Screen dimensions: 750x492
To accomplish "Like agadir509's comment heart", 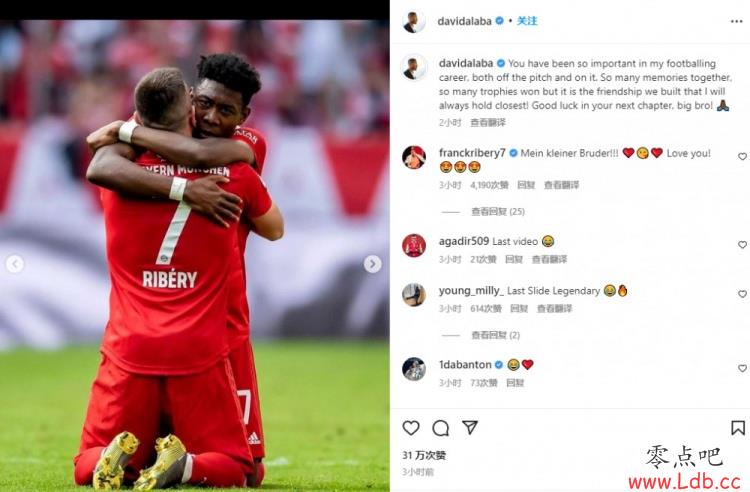I will click(x=742, y=244).
